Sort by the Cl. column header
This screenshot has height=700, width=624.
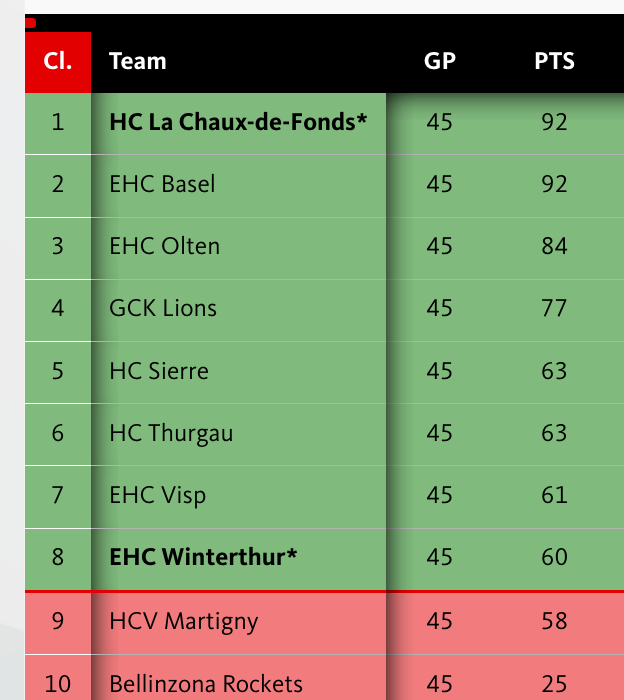(57, 61)
